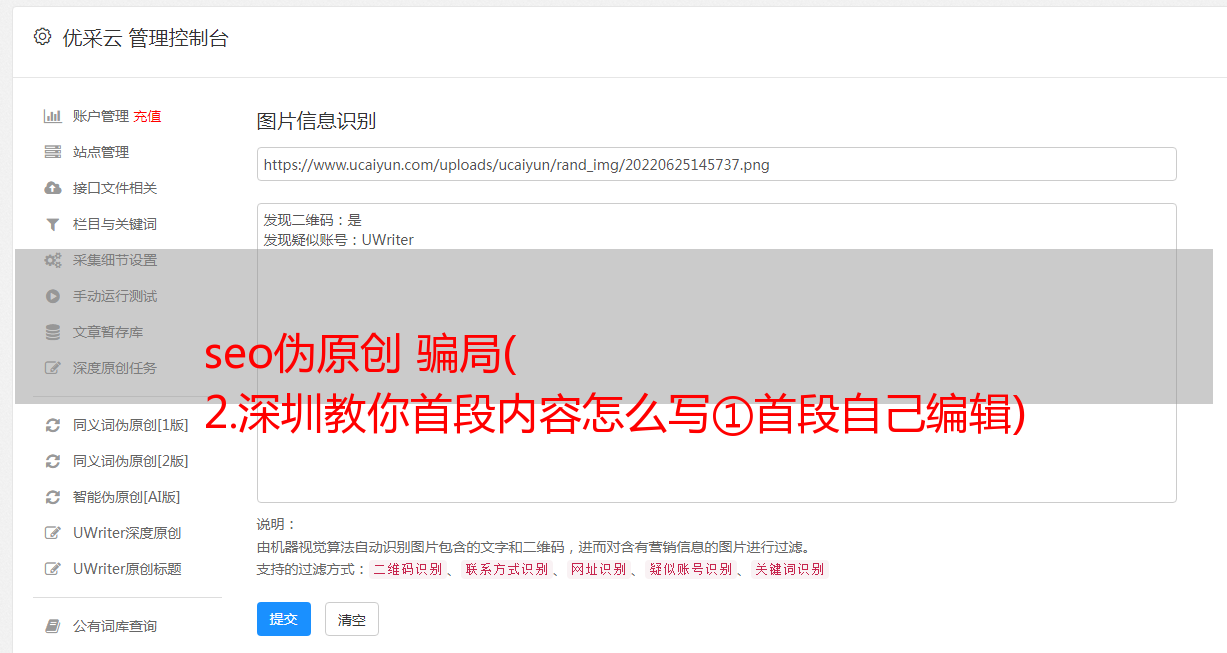Click the gear icon beside 优采云 管理控制台

click(x=42, y=37)
